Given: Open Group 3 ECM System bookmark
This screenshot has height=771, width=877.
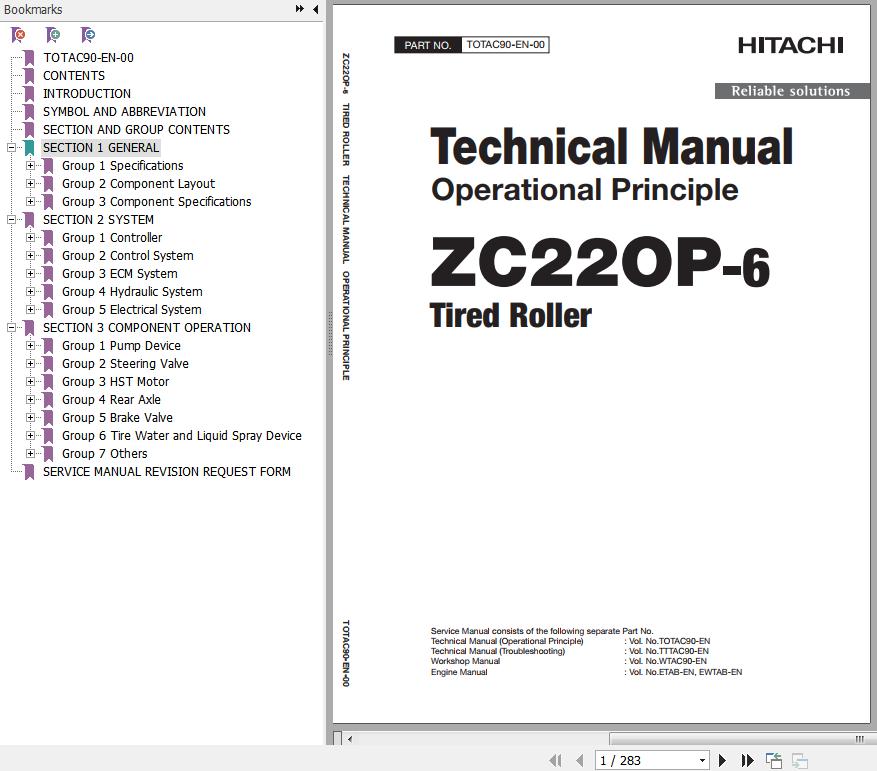Looking at the screenshot, I should [120, 274].
